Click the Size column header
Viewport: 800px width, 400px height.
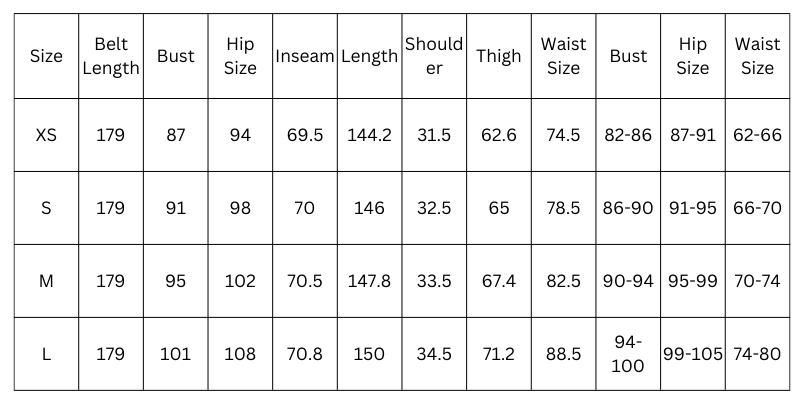[x=46, y=56]
